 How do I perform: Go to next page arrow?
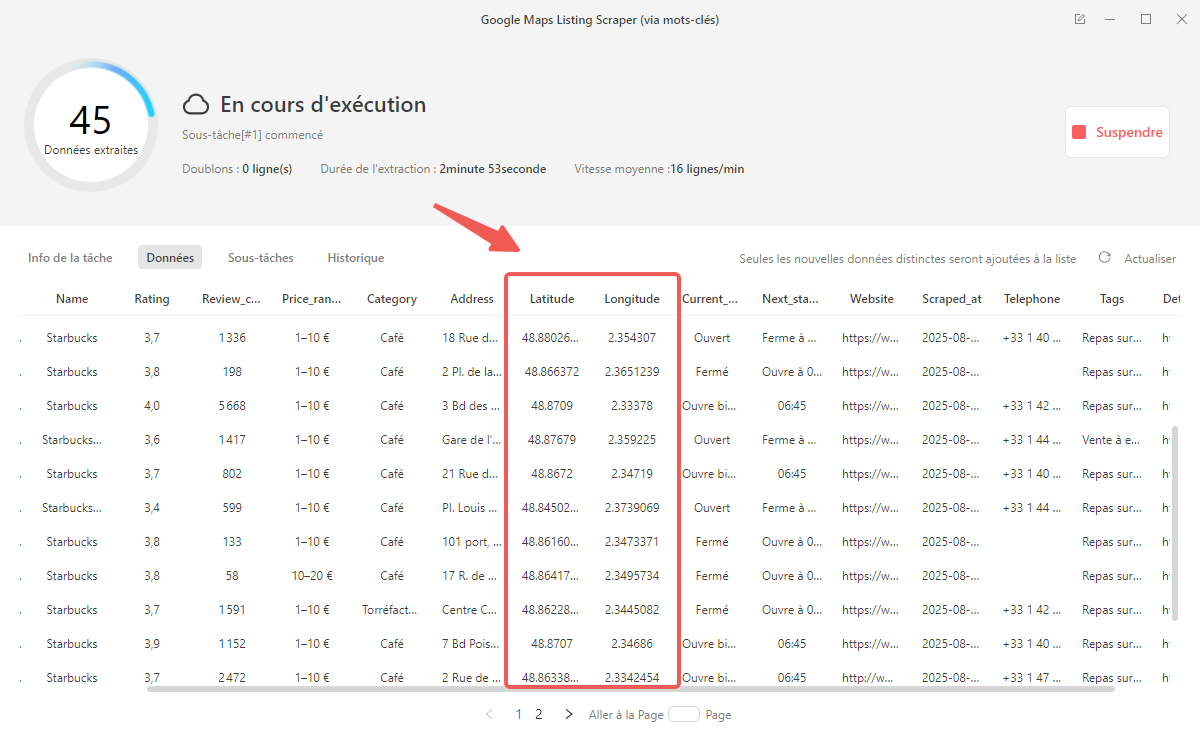[569, 715]
